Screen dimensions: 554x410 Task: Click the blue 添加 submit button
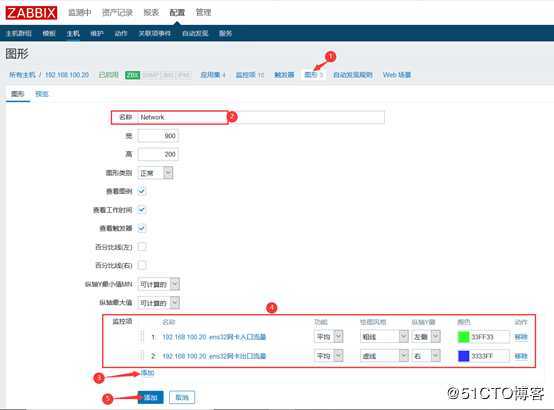[x=151, y=397]
